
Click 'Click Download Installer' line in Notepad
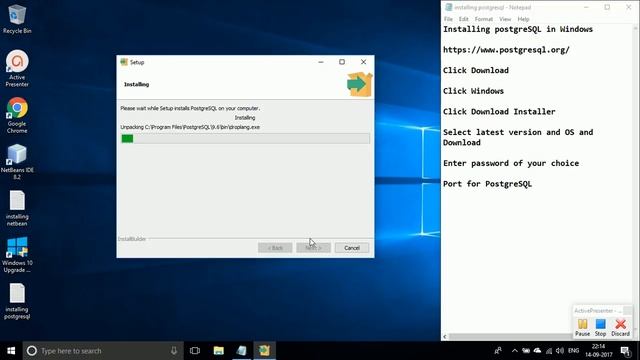(x=499, y=111)
